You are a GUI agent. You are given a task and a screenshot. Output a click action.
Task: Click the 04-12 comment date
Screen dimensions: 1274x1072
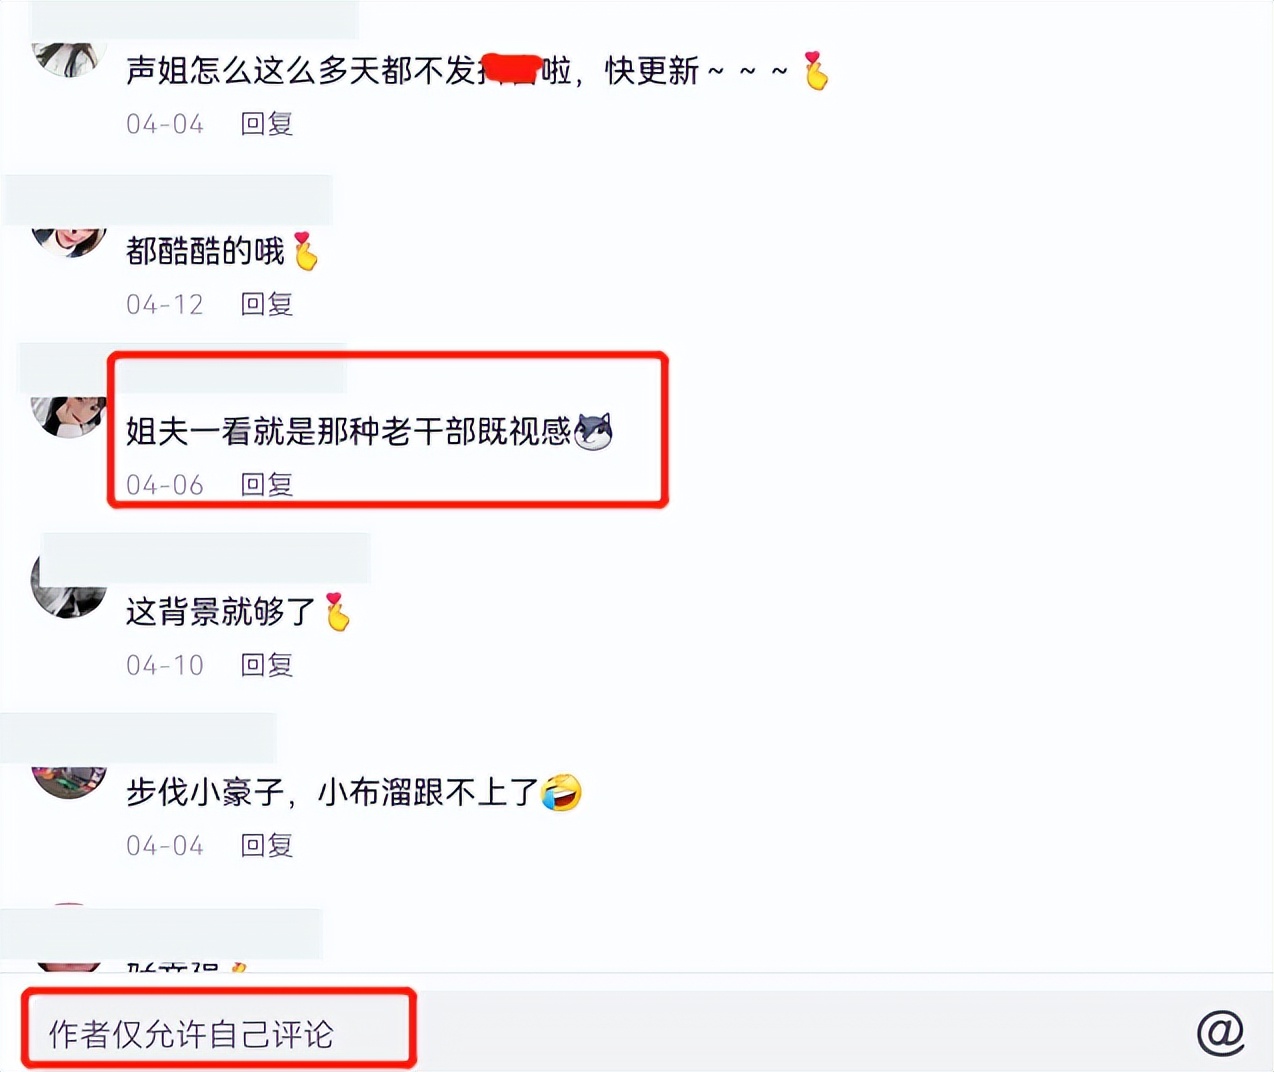(165, 304)
